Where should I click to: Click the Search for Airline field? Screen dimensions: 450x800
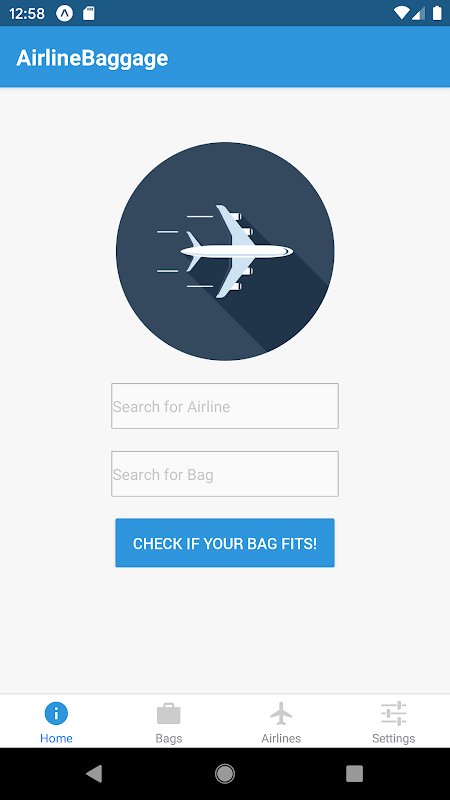(225, 406)
